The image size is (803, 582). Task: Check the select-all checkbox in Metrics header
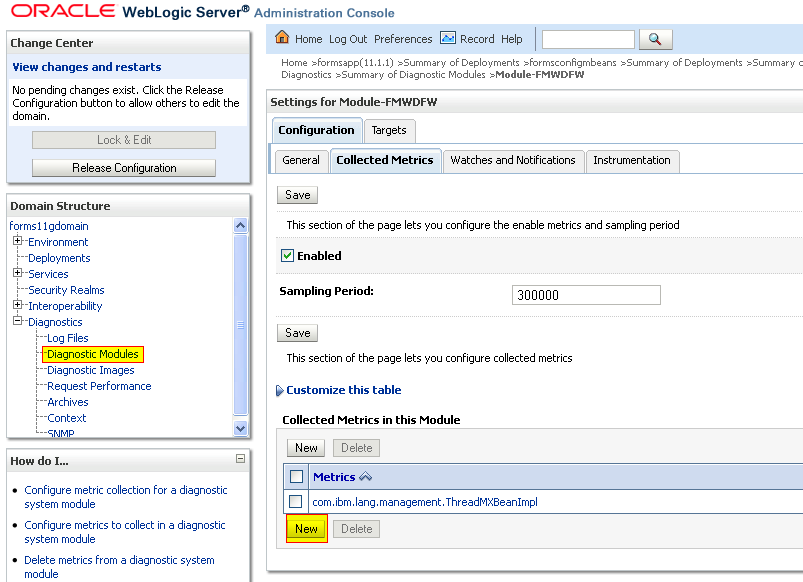(296, 476)
